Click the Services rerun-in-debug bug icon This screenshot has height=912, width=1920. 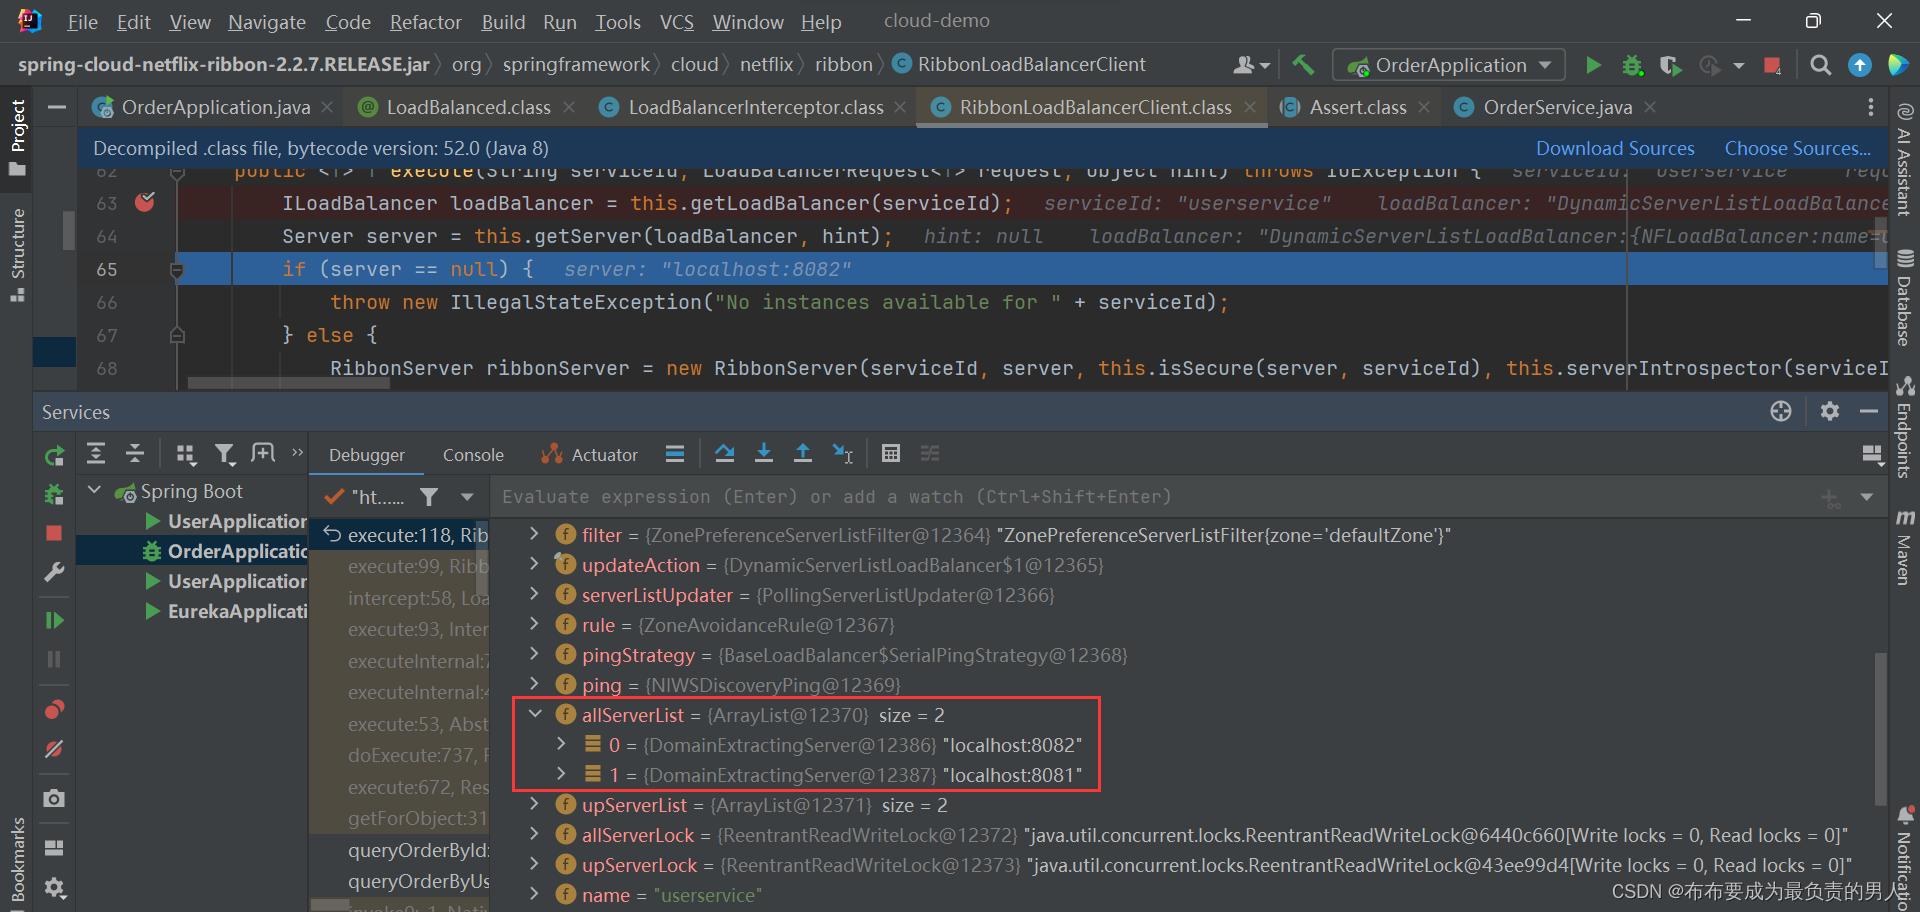click(x=55, y=494)
